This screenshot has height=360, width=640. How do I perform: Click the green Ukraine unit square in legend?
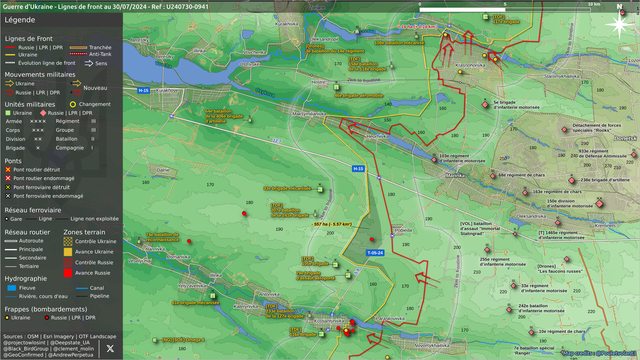coord(8,113)
